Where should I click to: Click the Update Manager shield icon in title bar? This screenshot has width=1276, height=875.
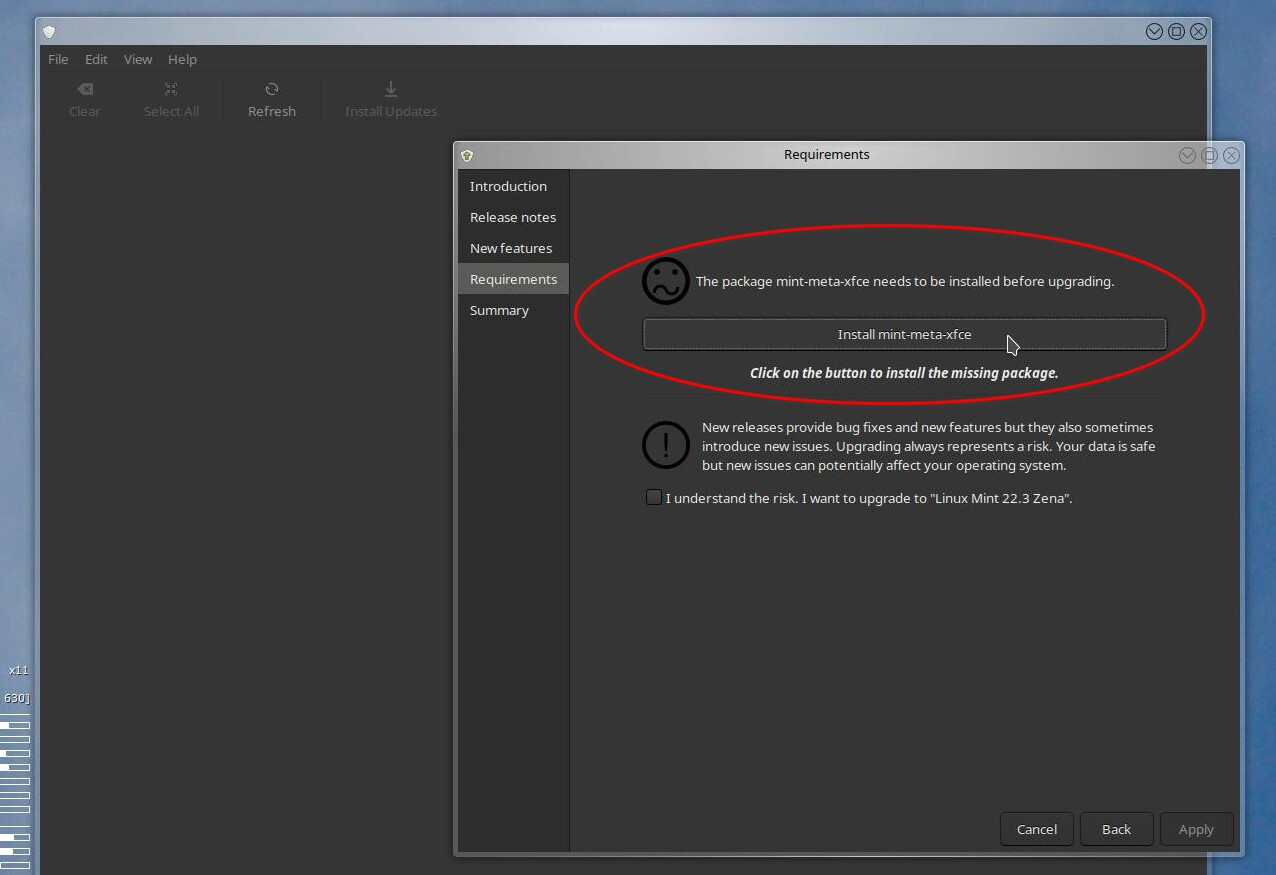49,32
